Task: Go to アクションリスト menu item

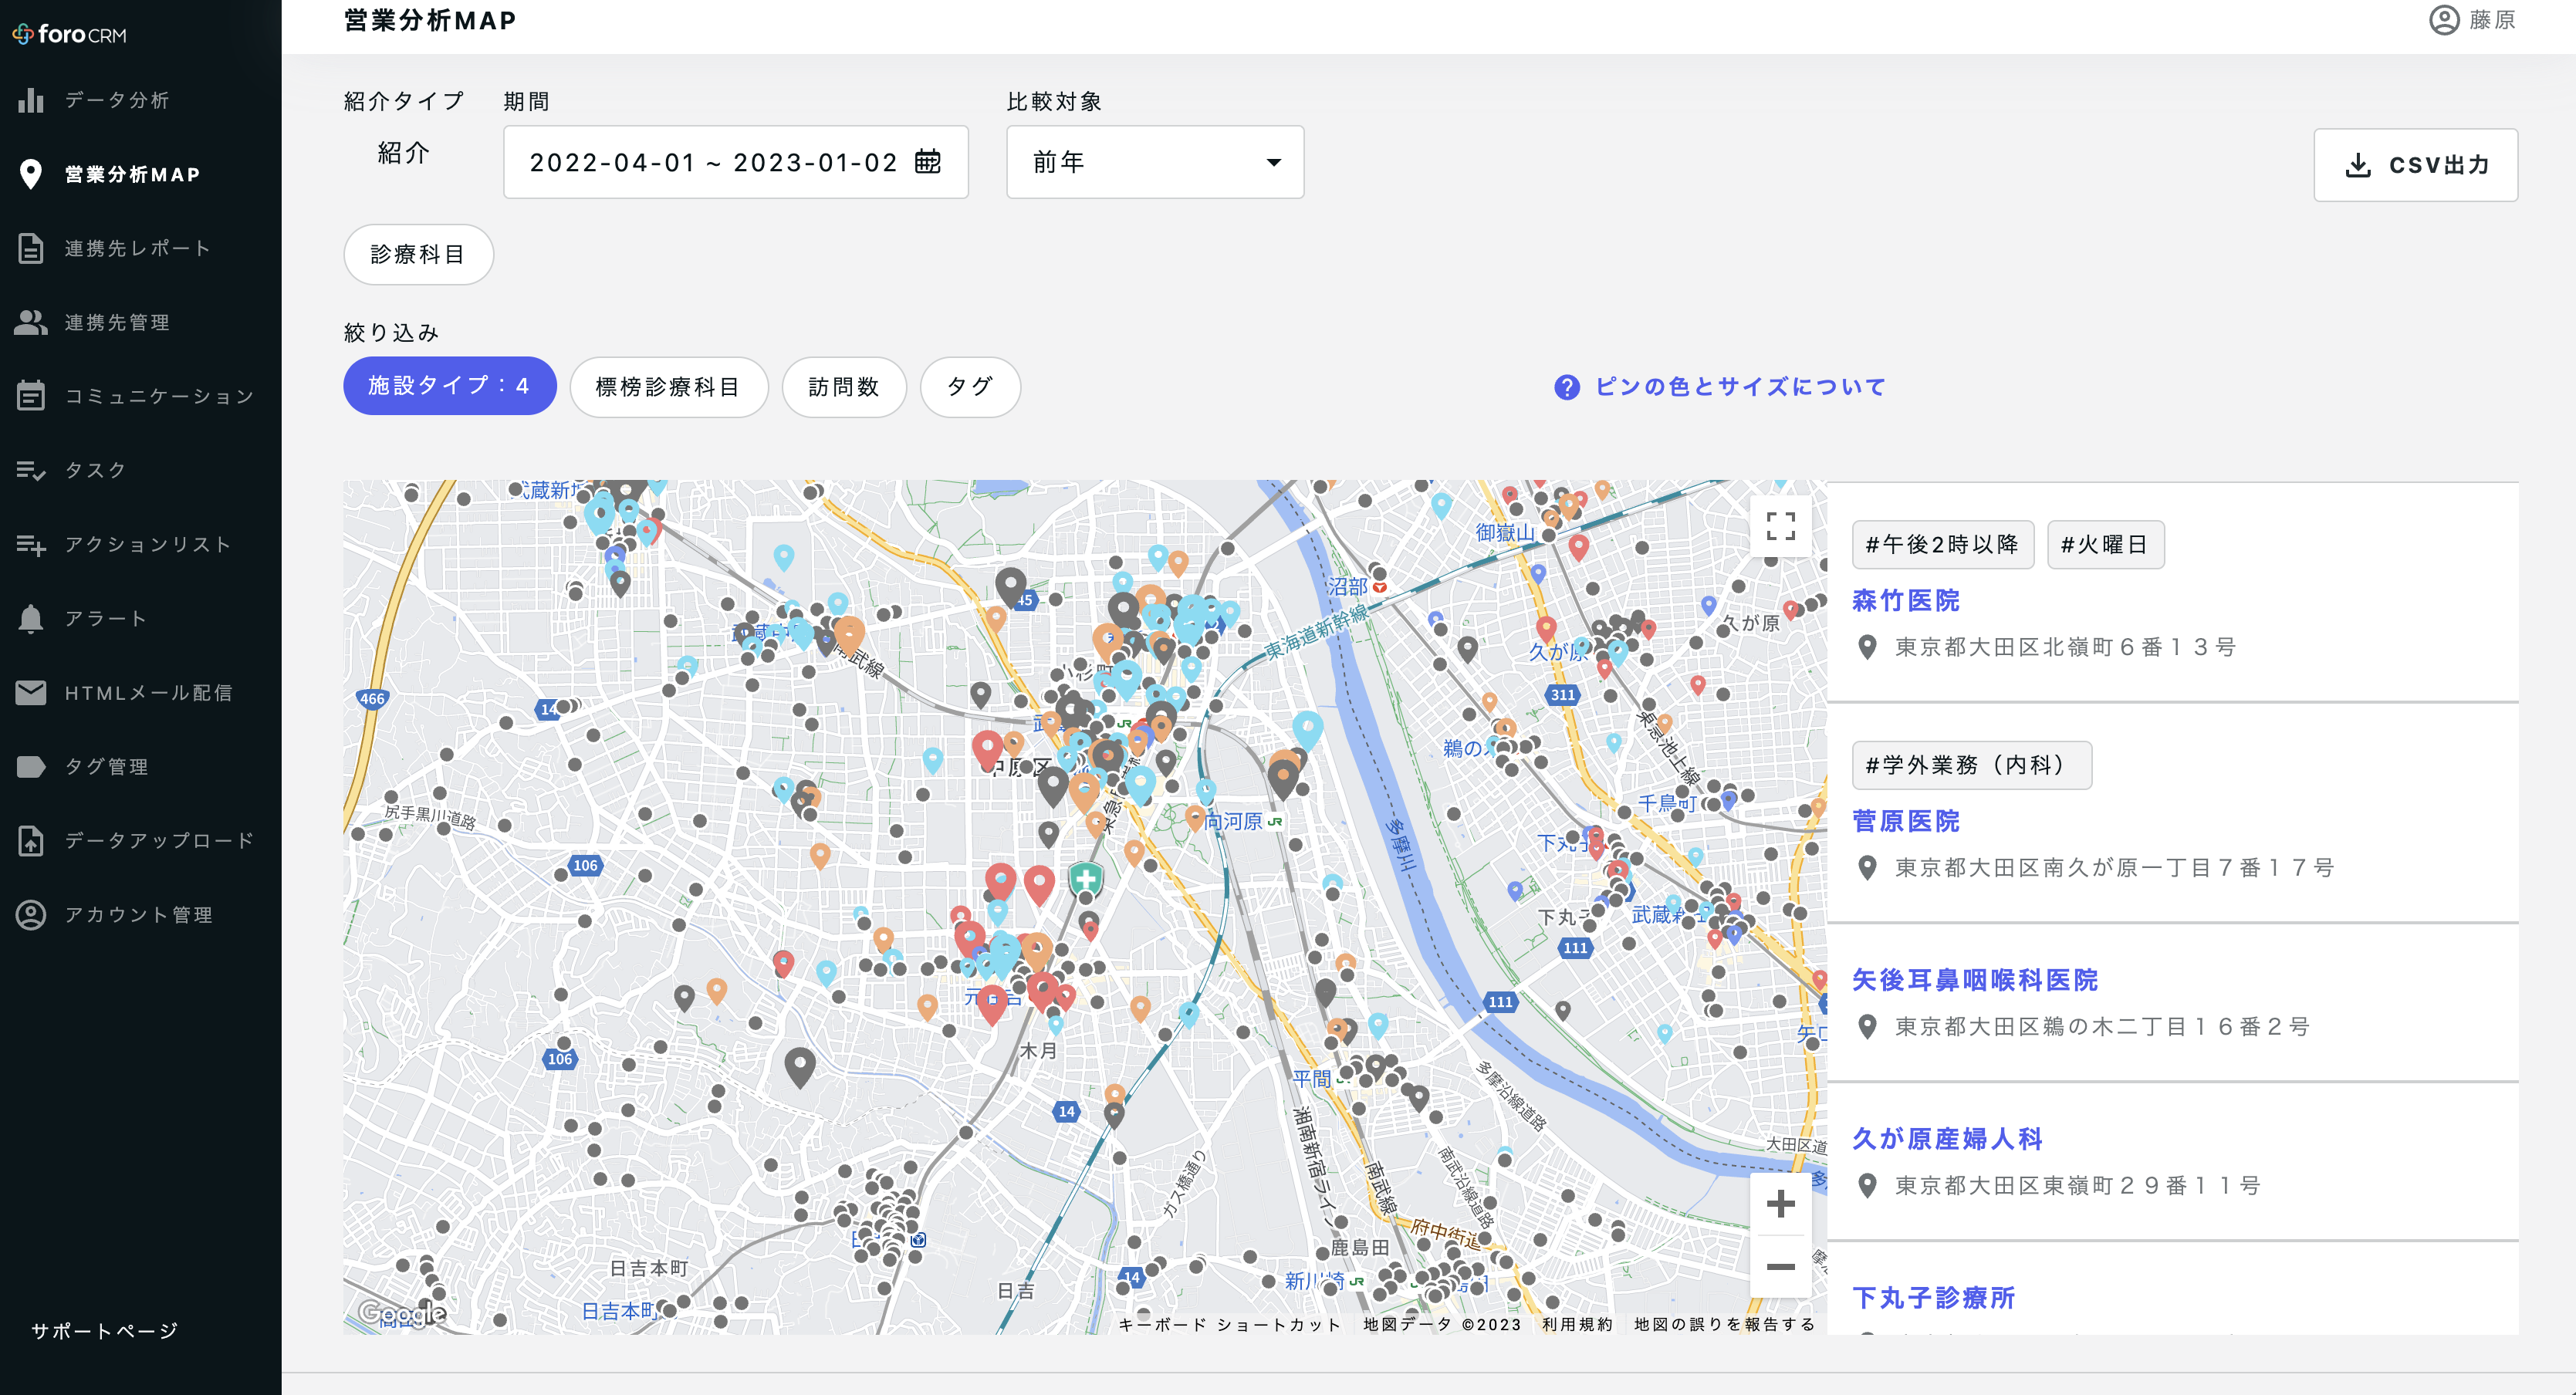Action: pos(148,544)
